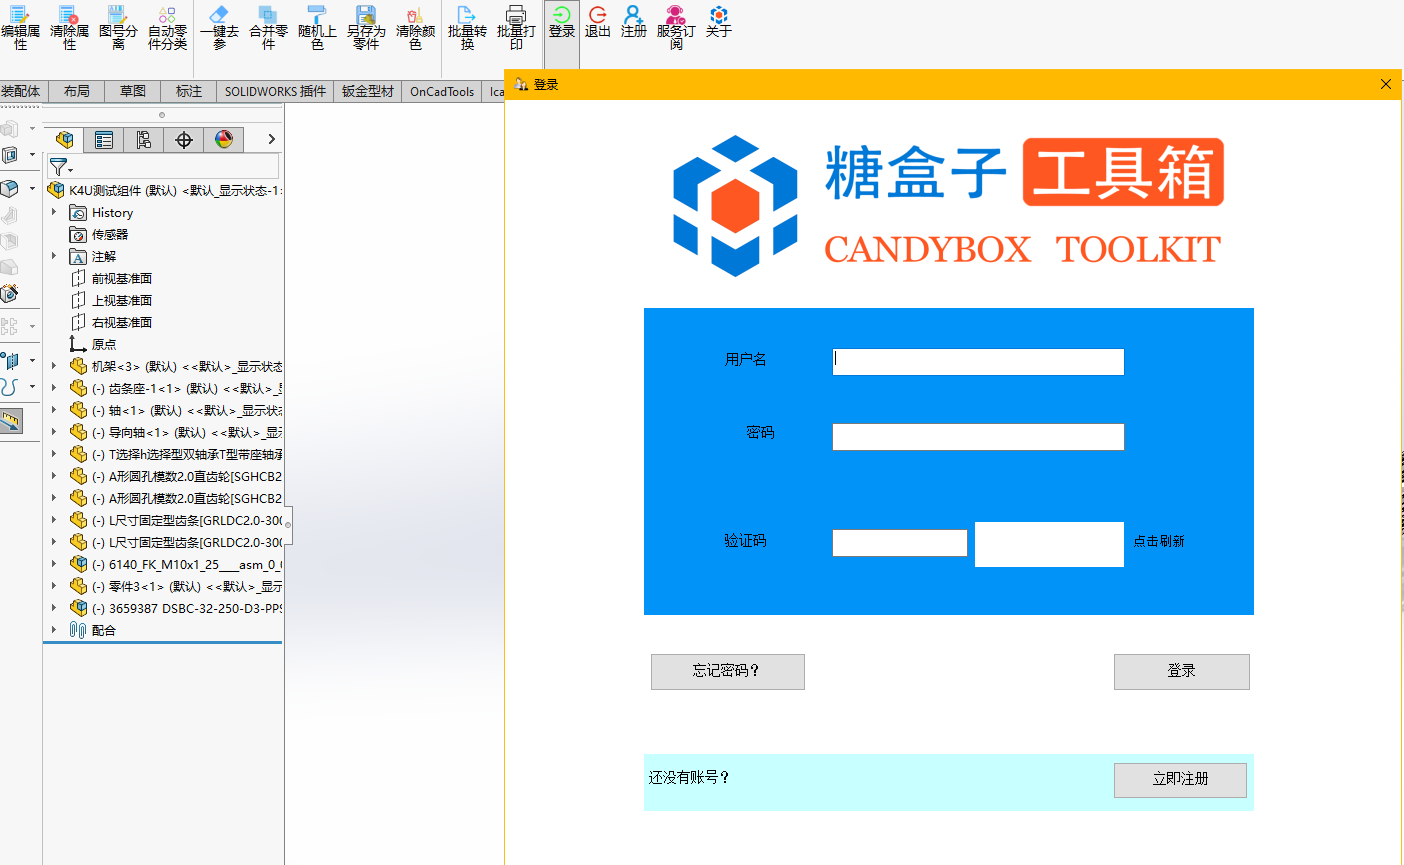Viewport: 1404px width, 865px height.
Task: Open the 草图 sketch tab
Action: (x=133, y=91)
